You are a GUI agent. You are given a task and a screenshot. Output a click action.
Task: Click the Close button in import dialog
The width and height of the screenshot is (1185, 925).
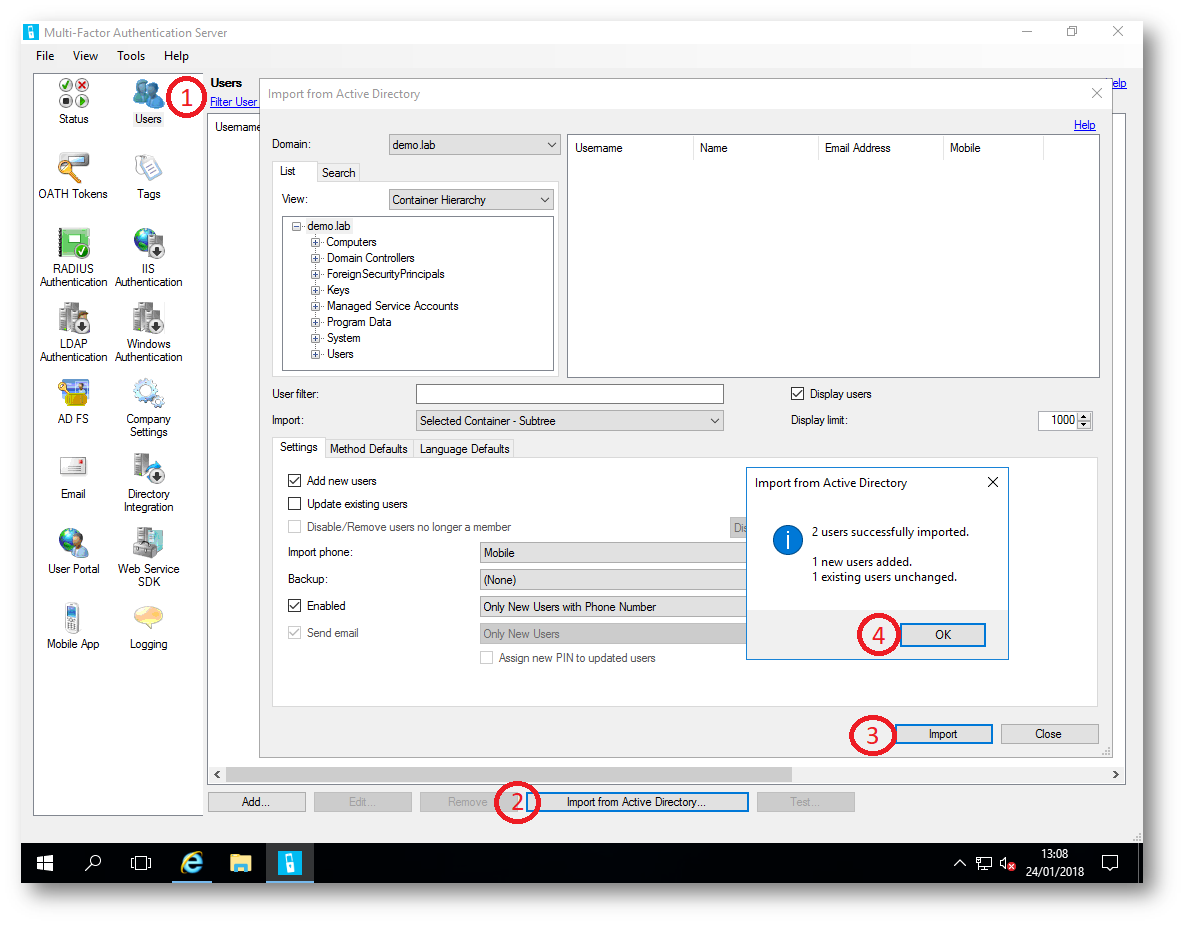tap(1049, 734)
